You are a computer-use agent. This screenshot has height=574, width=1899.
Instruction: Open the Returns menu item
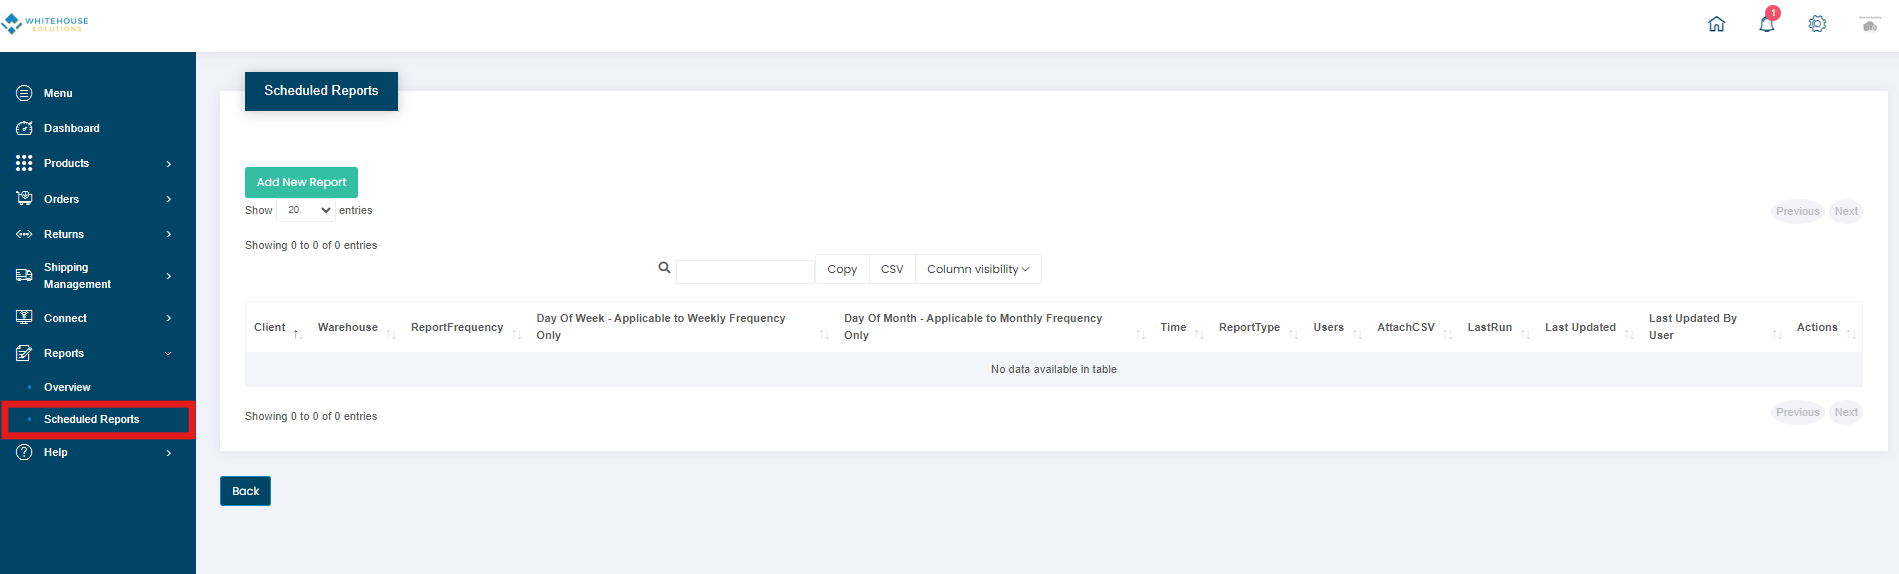pos(64,234)
